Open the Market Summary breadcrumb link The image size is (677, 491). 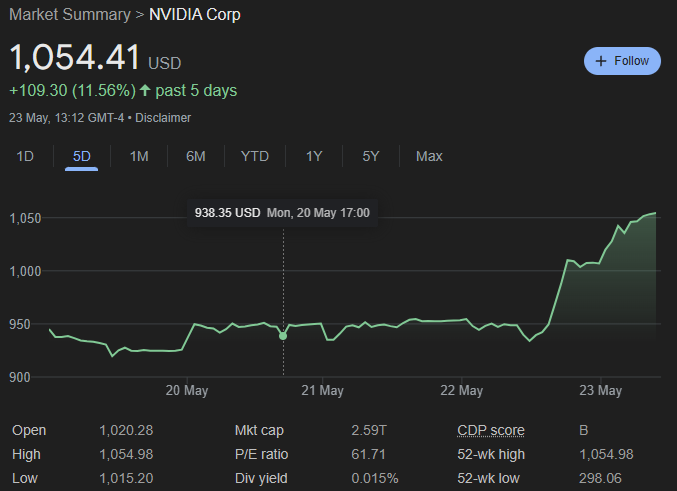[x=70, y=15]
